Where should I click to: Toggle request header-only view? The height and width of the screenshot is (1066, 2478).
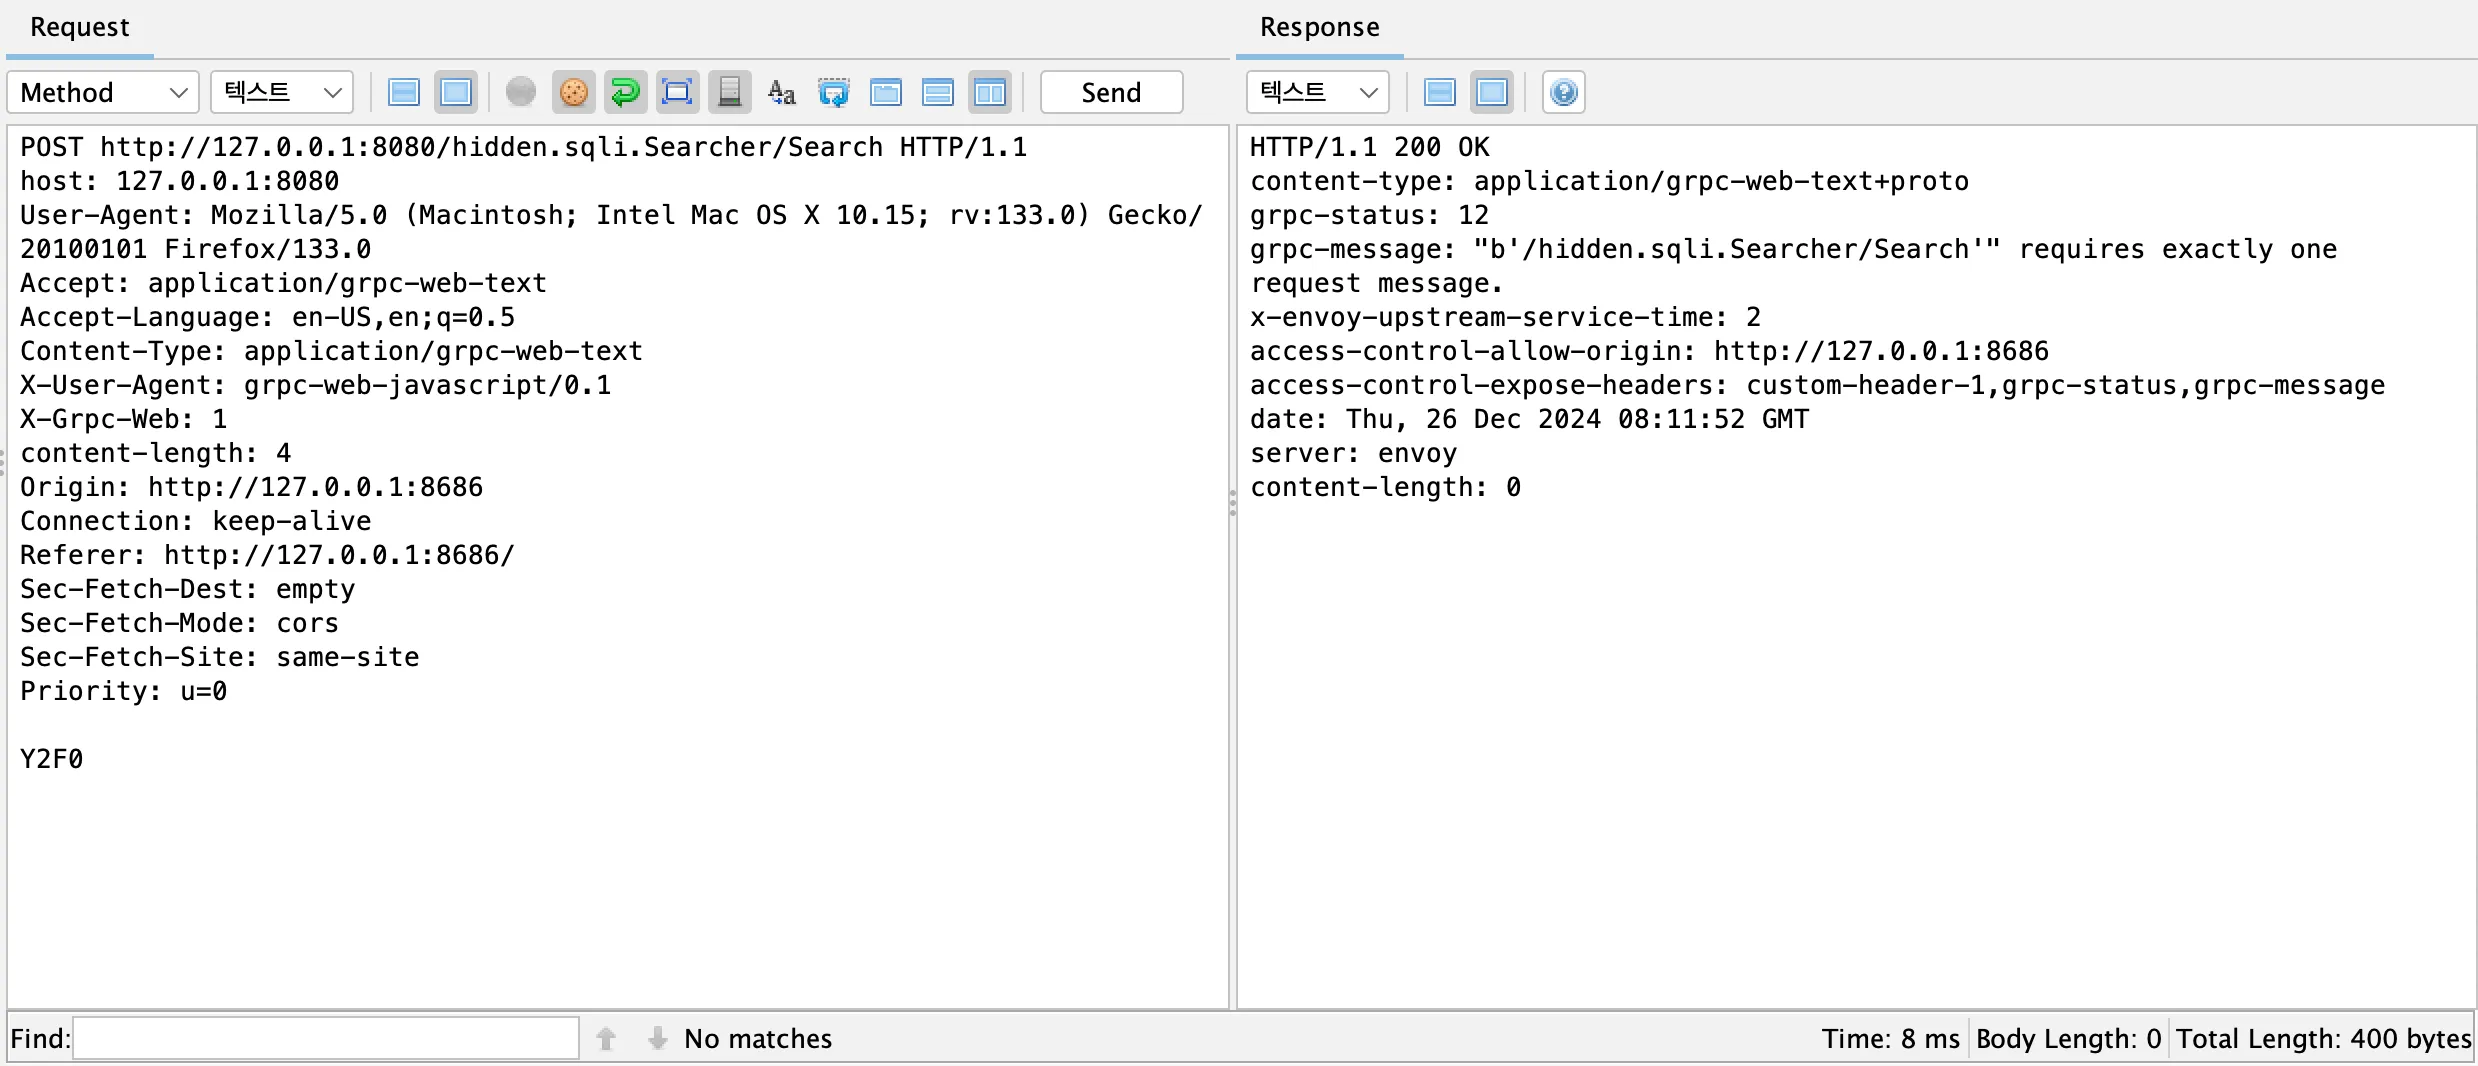[x=404, y=91]
